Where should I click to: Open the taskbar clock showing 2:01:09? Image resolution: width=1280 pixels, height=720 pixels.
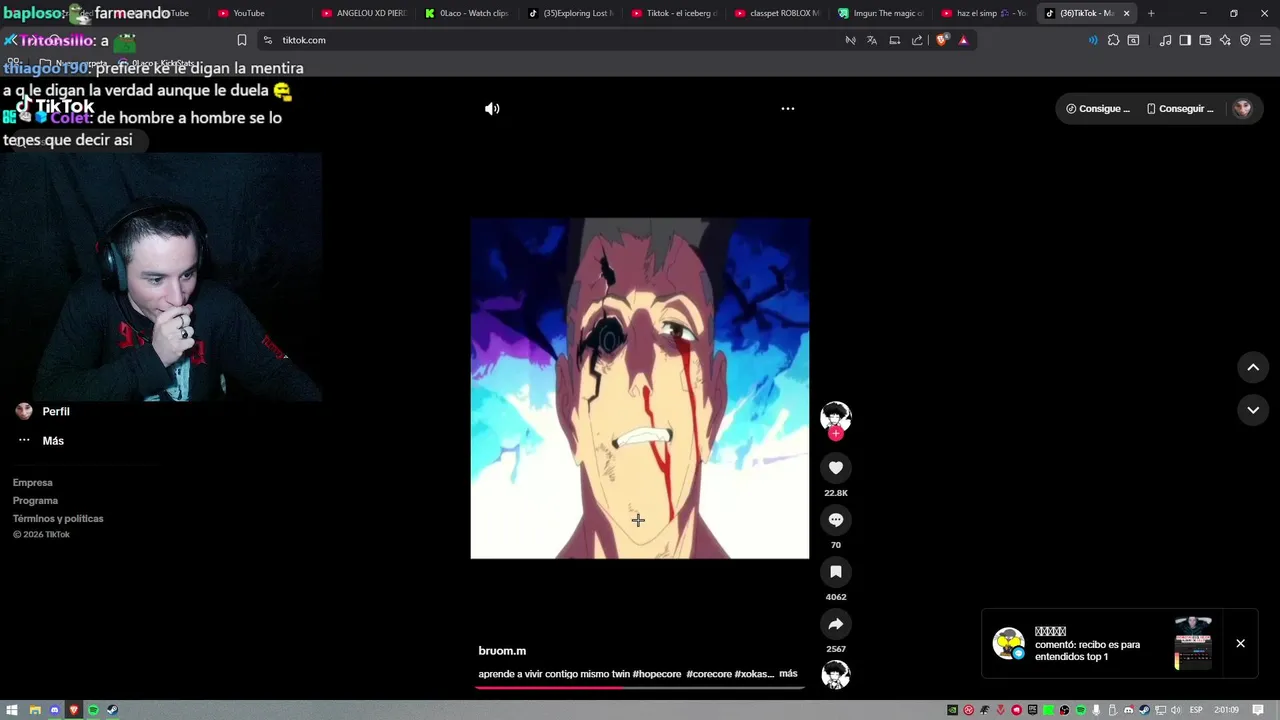pos(1227,710)
